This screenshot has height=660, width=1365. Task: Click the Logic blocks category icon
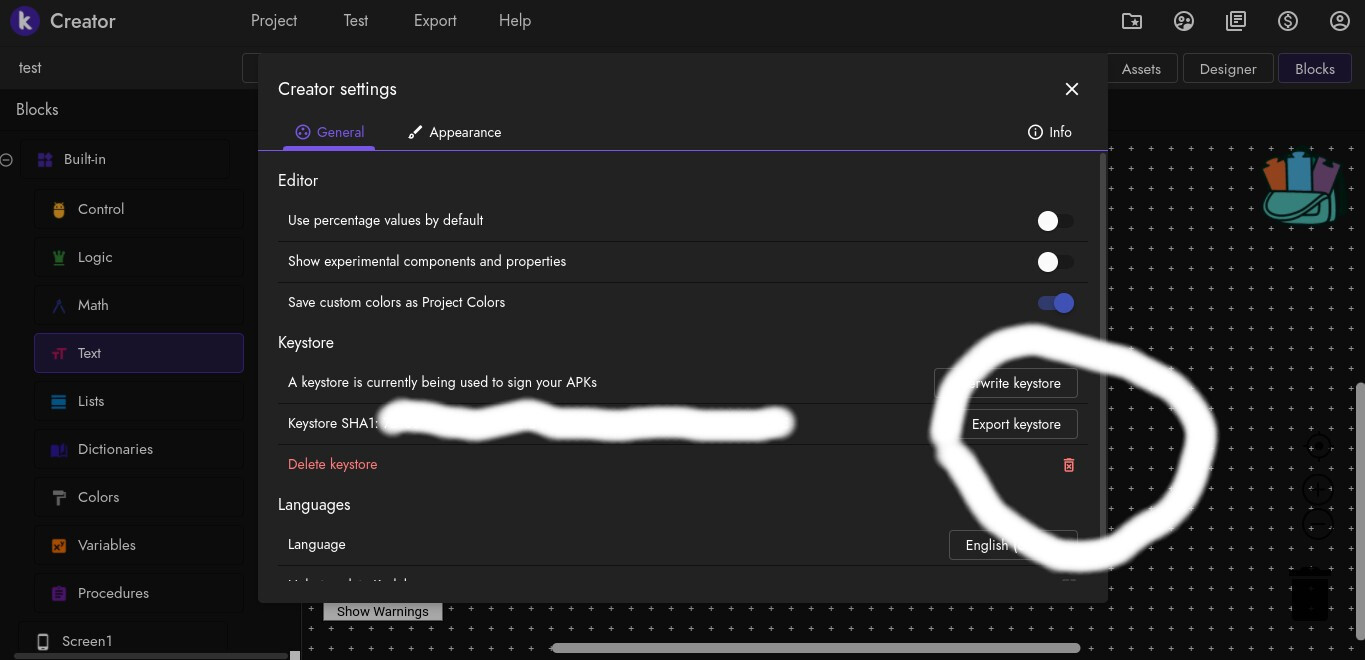[x=58, y=257]
